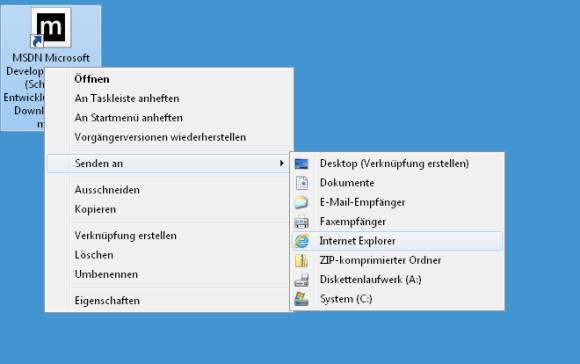Click the floppy drive A: icon

pyautogui.click(x=301, y=280)
